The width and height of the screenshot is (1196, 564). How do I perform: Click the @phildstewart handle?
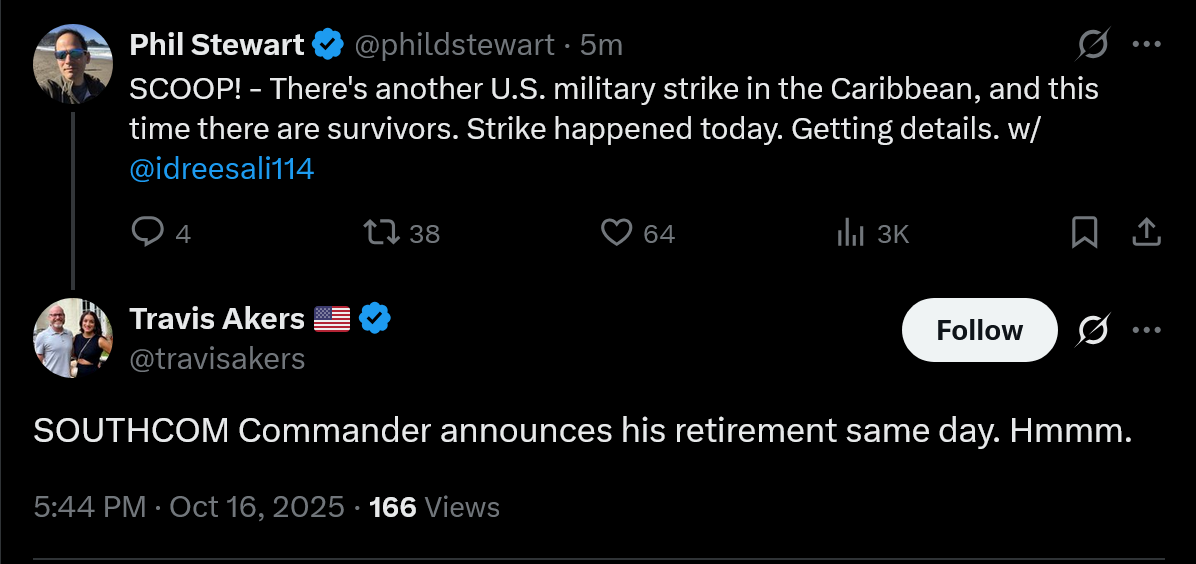point(455,45)
